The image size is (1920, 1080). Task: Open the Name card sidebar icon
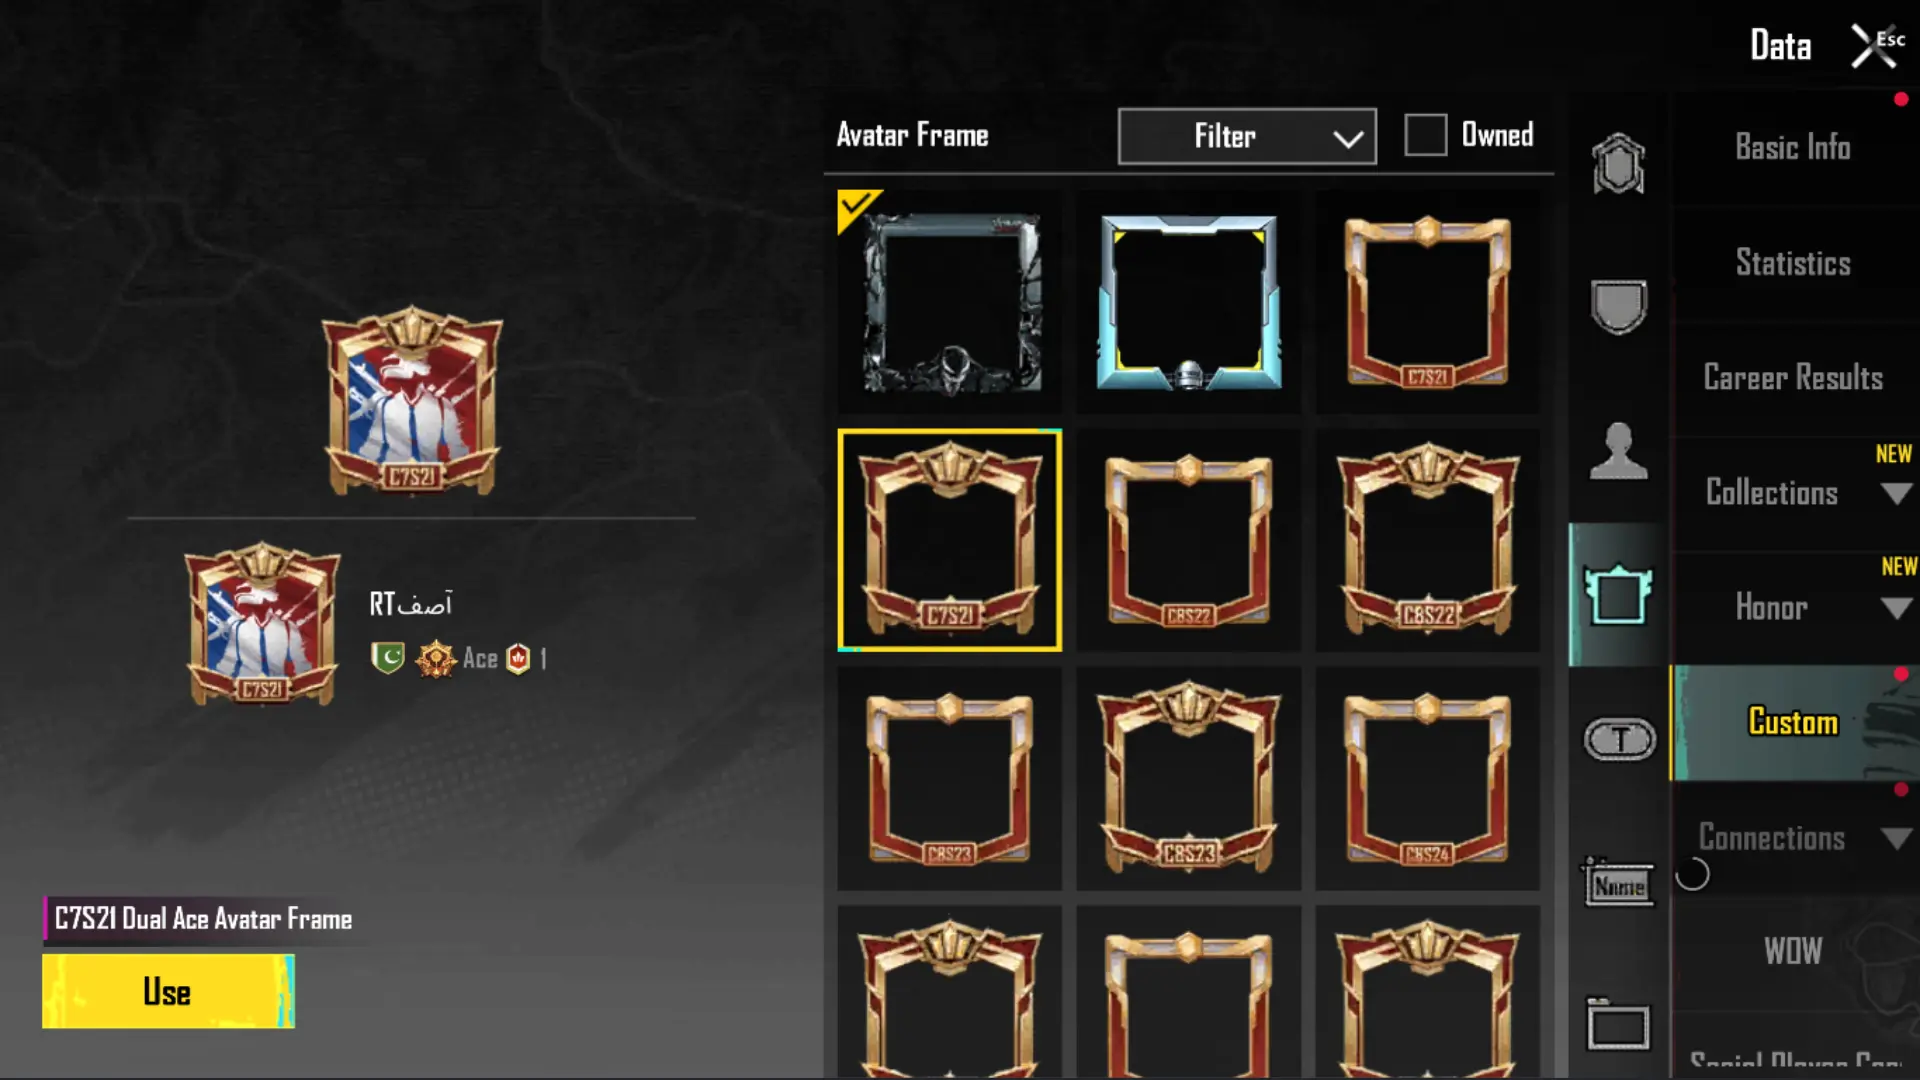pos(1618,883)
